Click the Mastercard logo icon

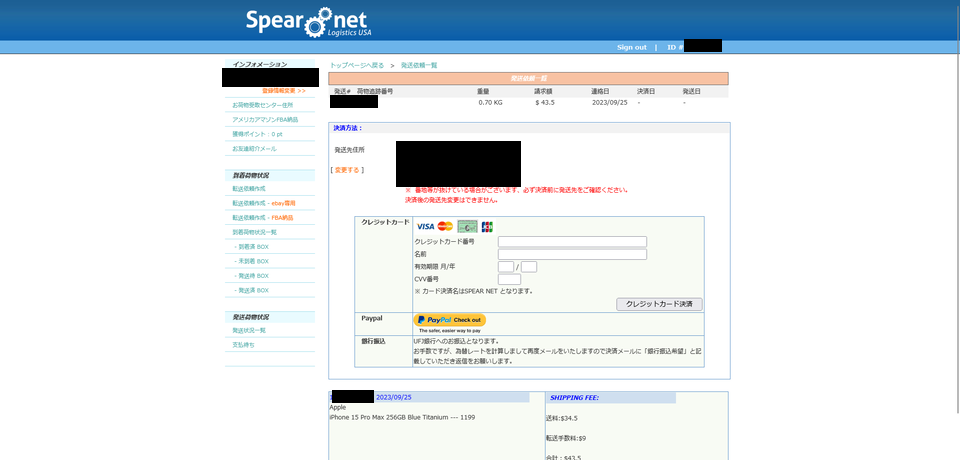[x=445, y=227]
